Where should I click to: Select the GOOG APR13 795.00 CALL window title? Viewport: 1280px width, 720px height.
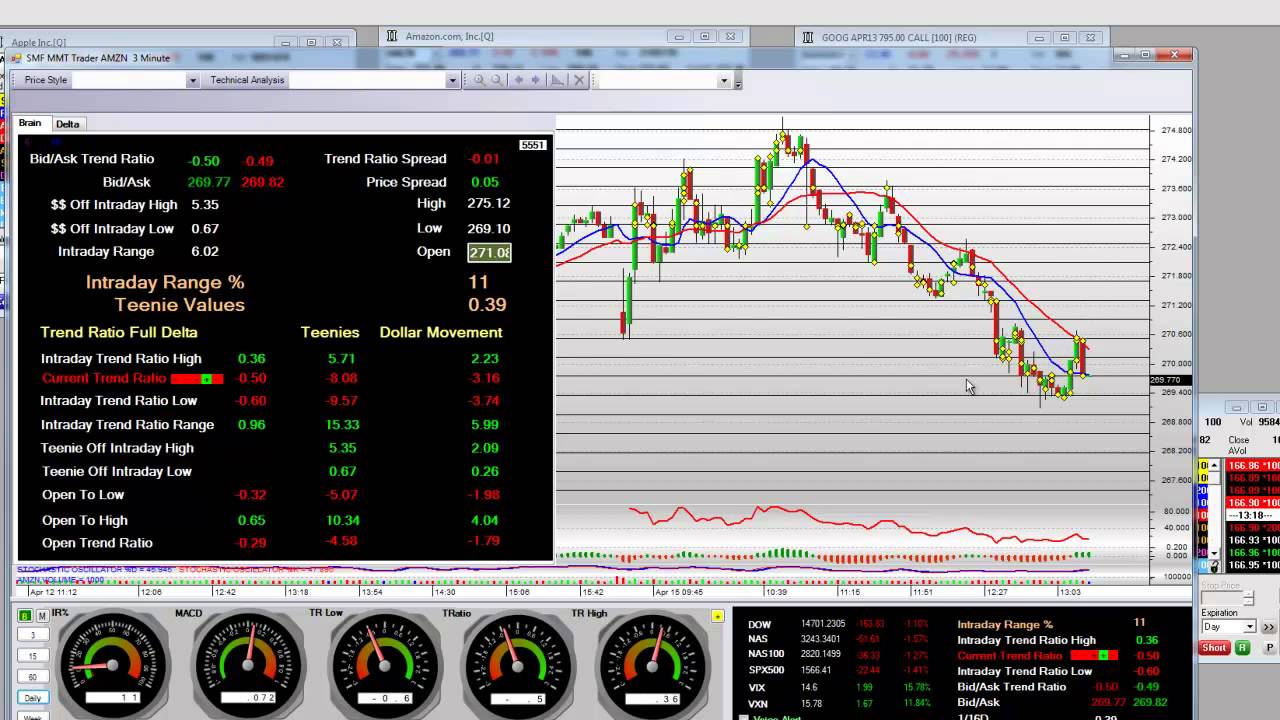[898, 38]
